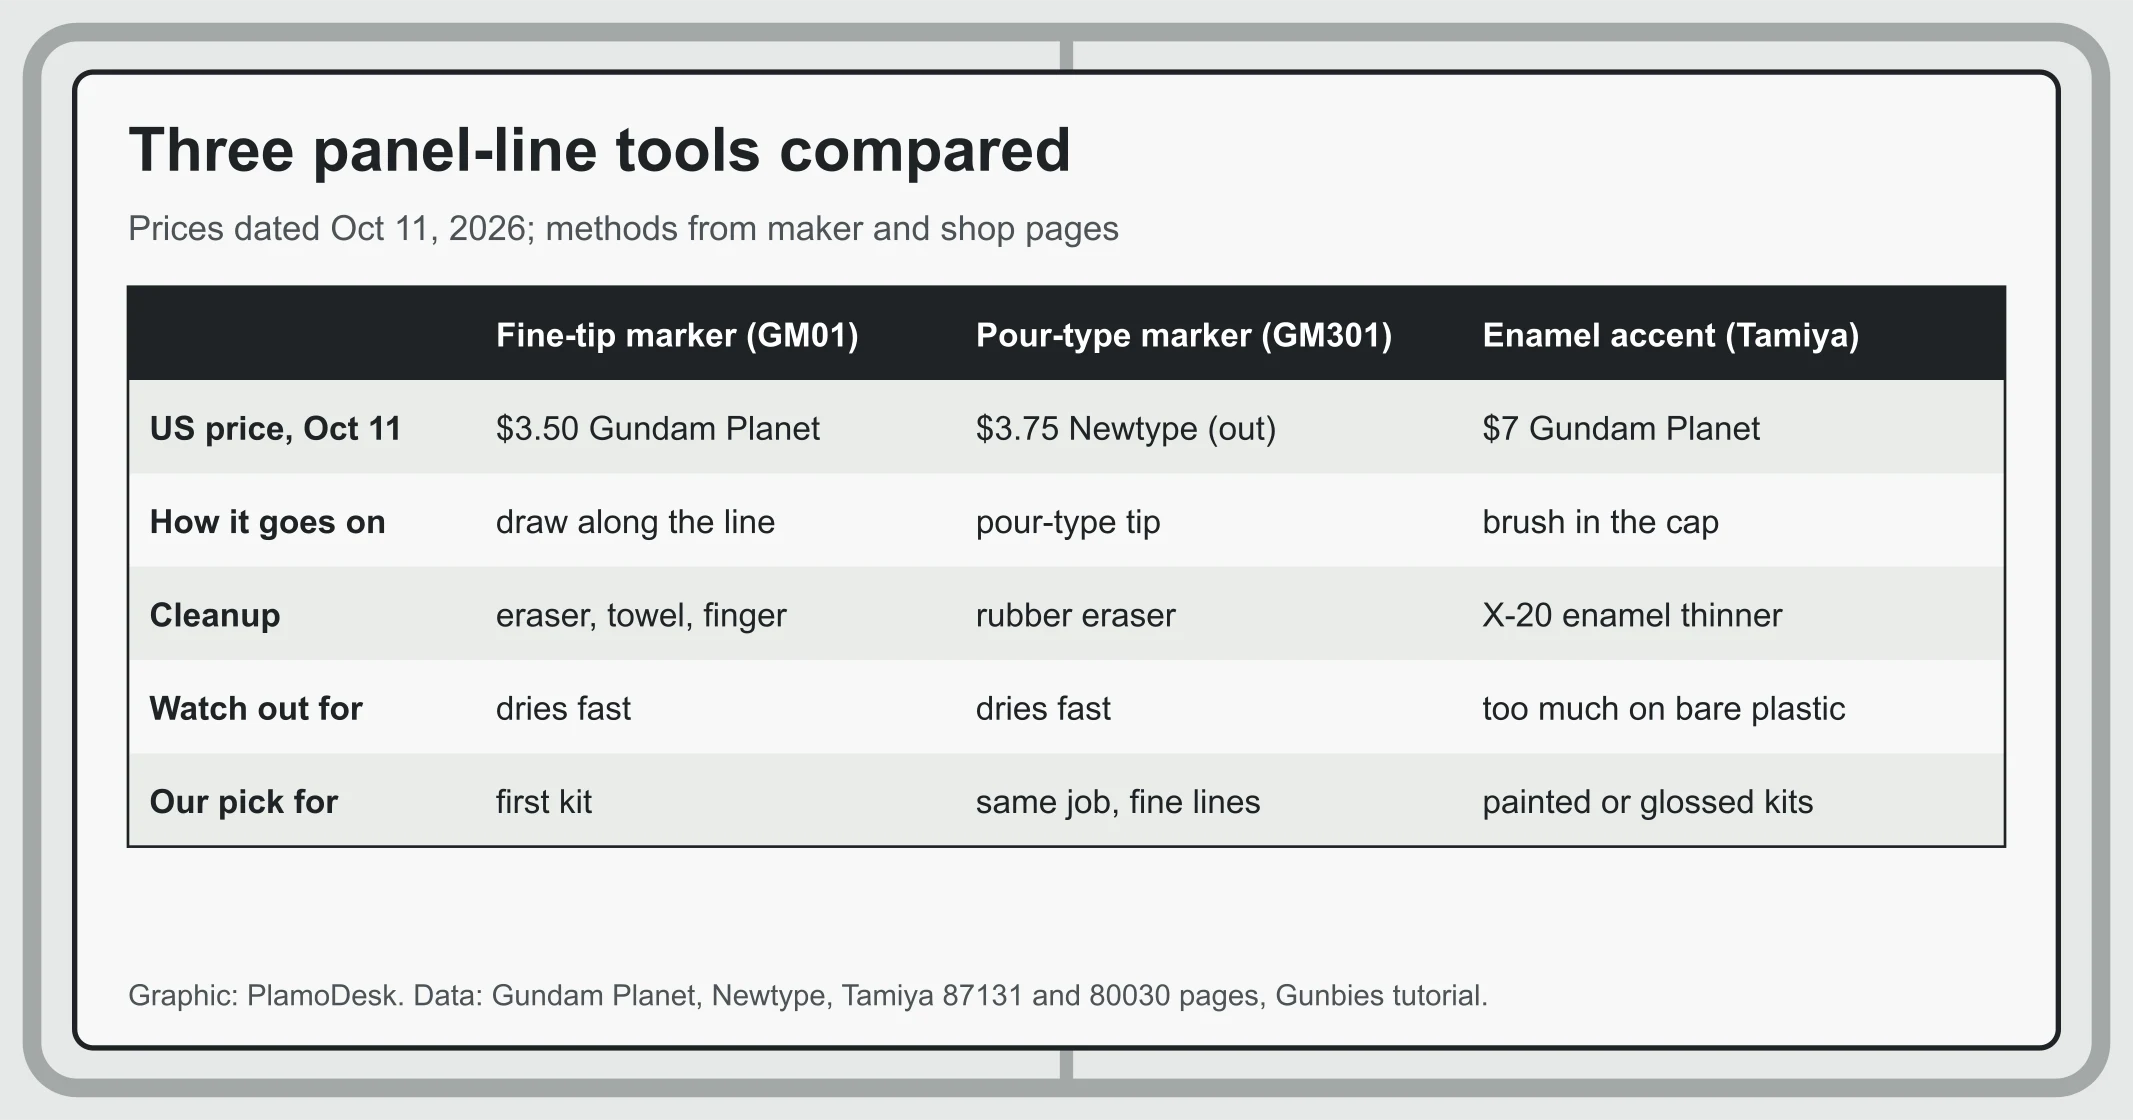Click the 'How it goes on' row label
The image size is (2133, 1120).
coord(267,522)
